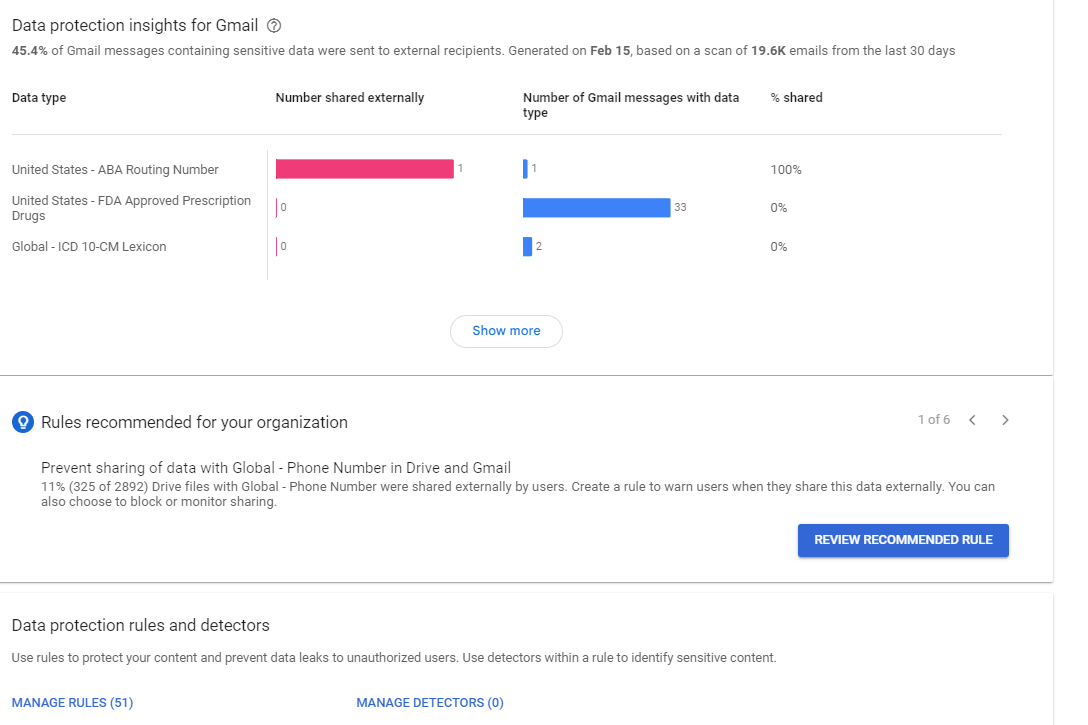The width and height of the screenshot is (1088, 725).
Task: Click the Number shared externally column header
Action: (349, 97)
